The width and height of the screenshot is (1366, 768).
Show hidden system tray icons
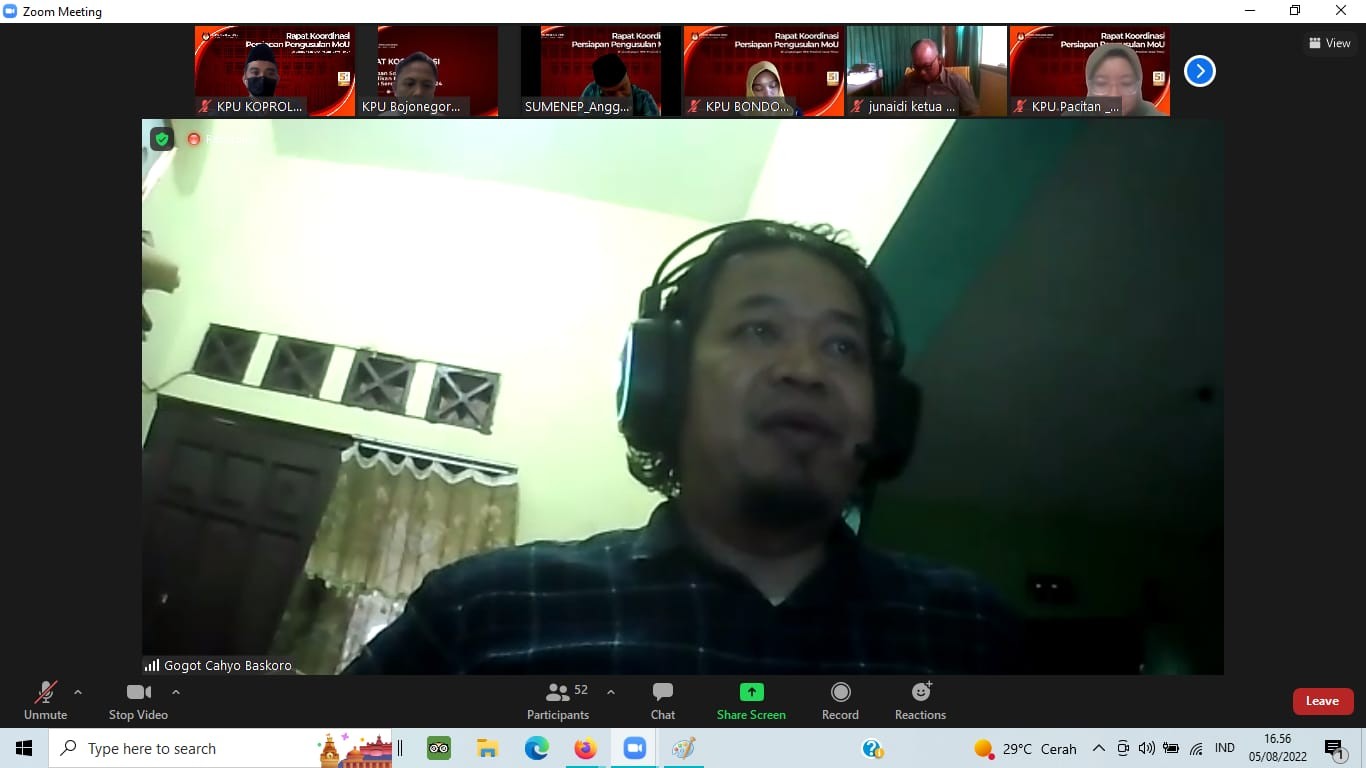point(1098,748)
